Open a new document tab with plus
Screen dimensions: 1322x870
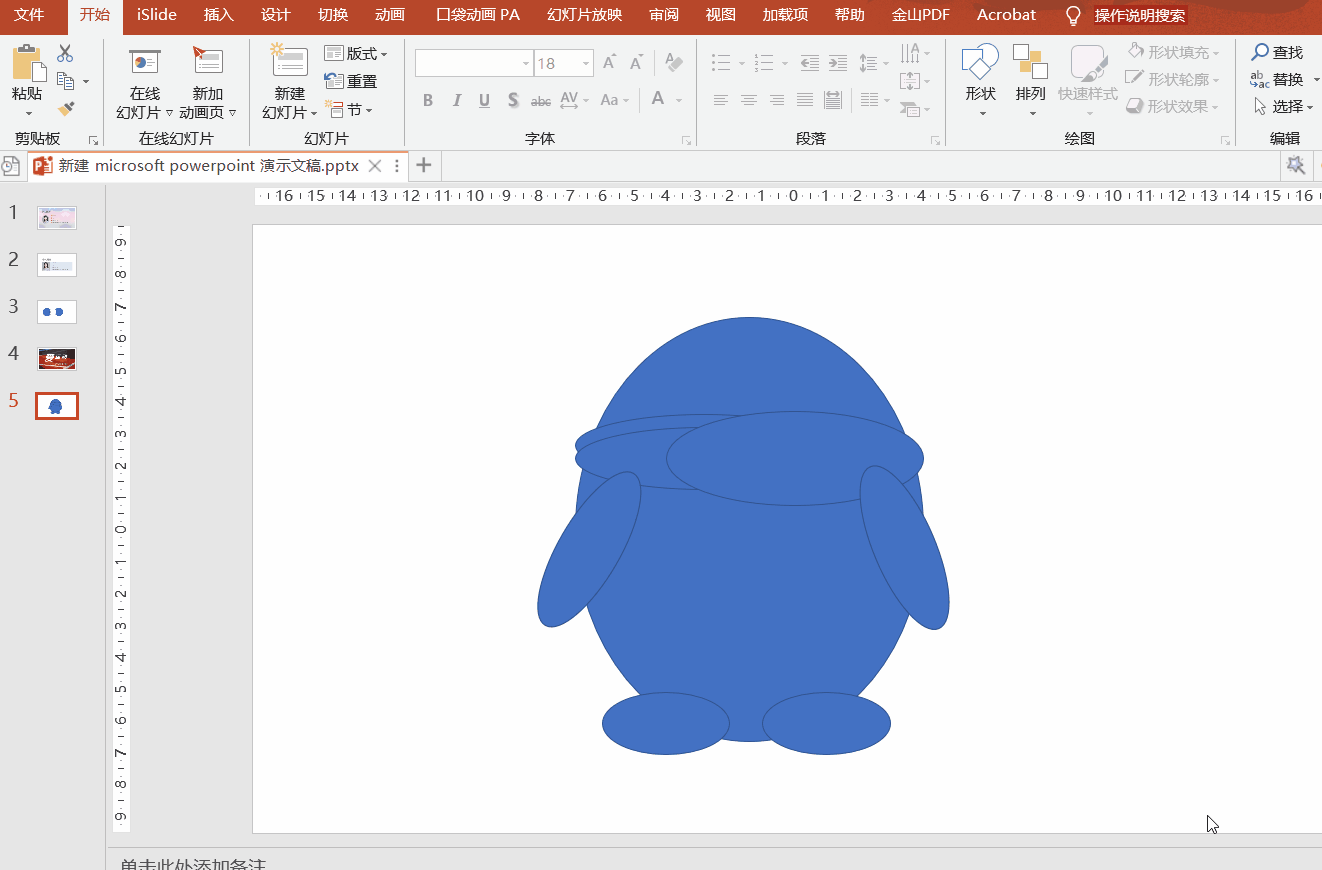[424, 165]
